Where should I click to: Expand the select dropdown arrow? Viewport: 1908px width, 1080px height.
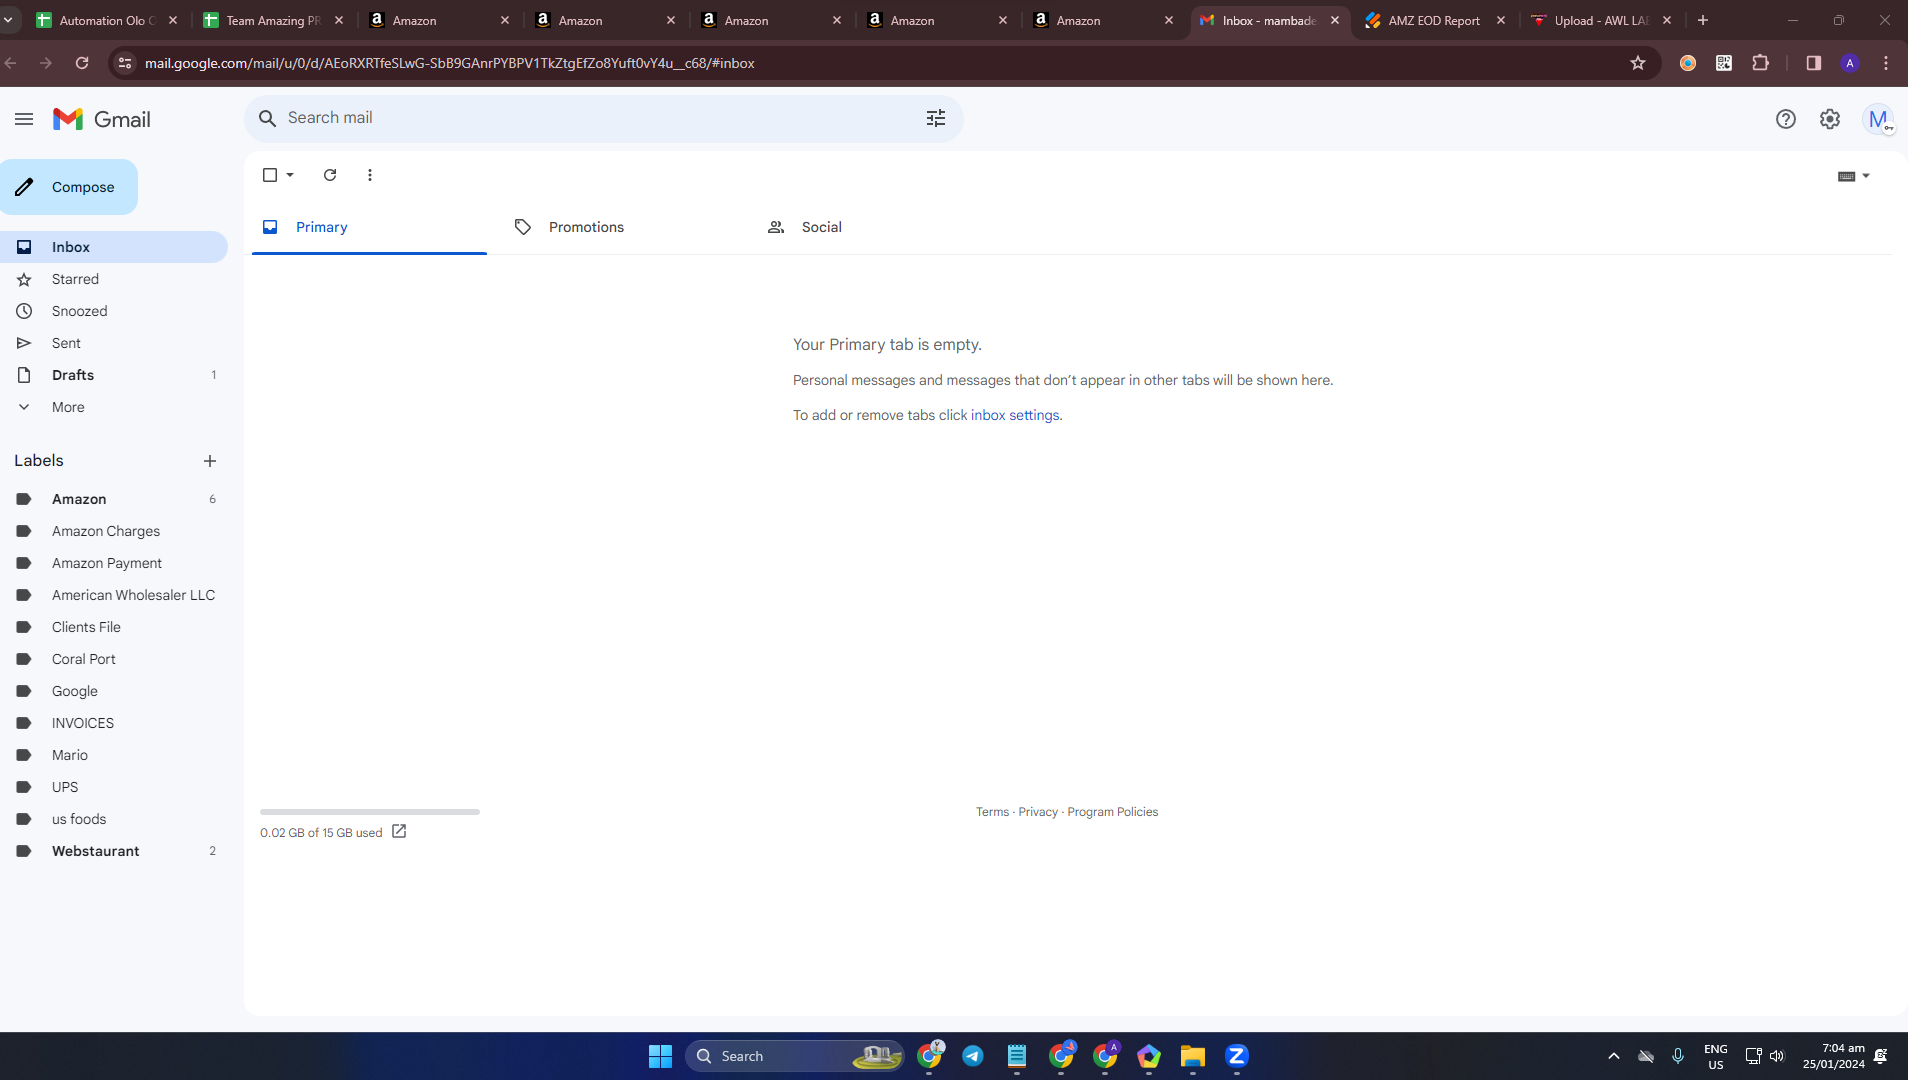(x=290, y=175)
